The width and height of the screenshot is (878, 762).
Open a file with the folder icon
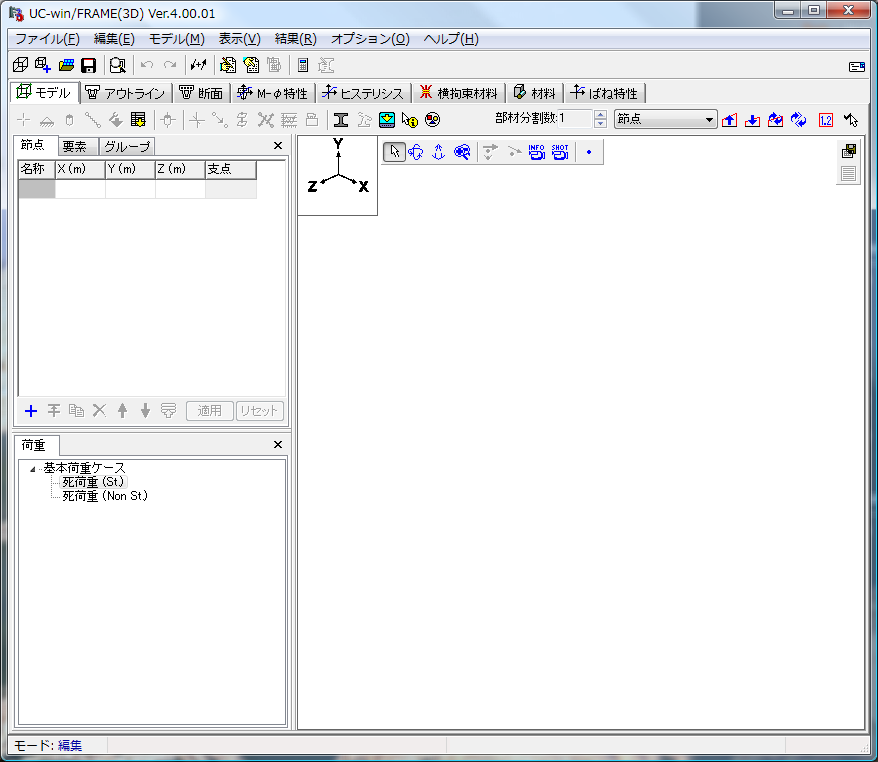(66, 66)
